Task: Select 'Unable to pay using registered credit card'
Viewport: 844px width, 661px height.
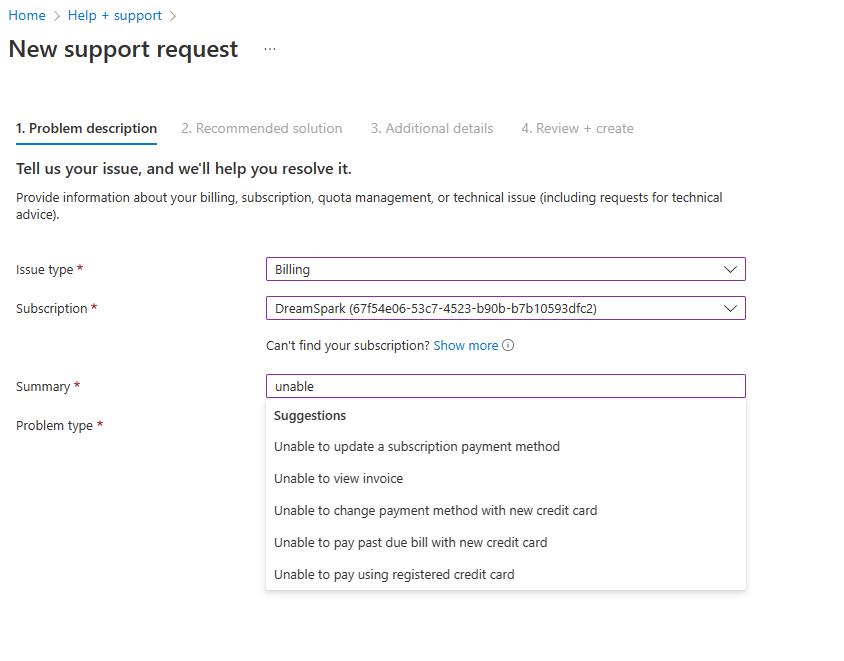Action: pos(394,575)
